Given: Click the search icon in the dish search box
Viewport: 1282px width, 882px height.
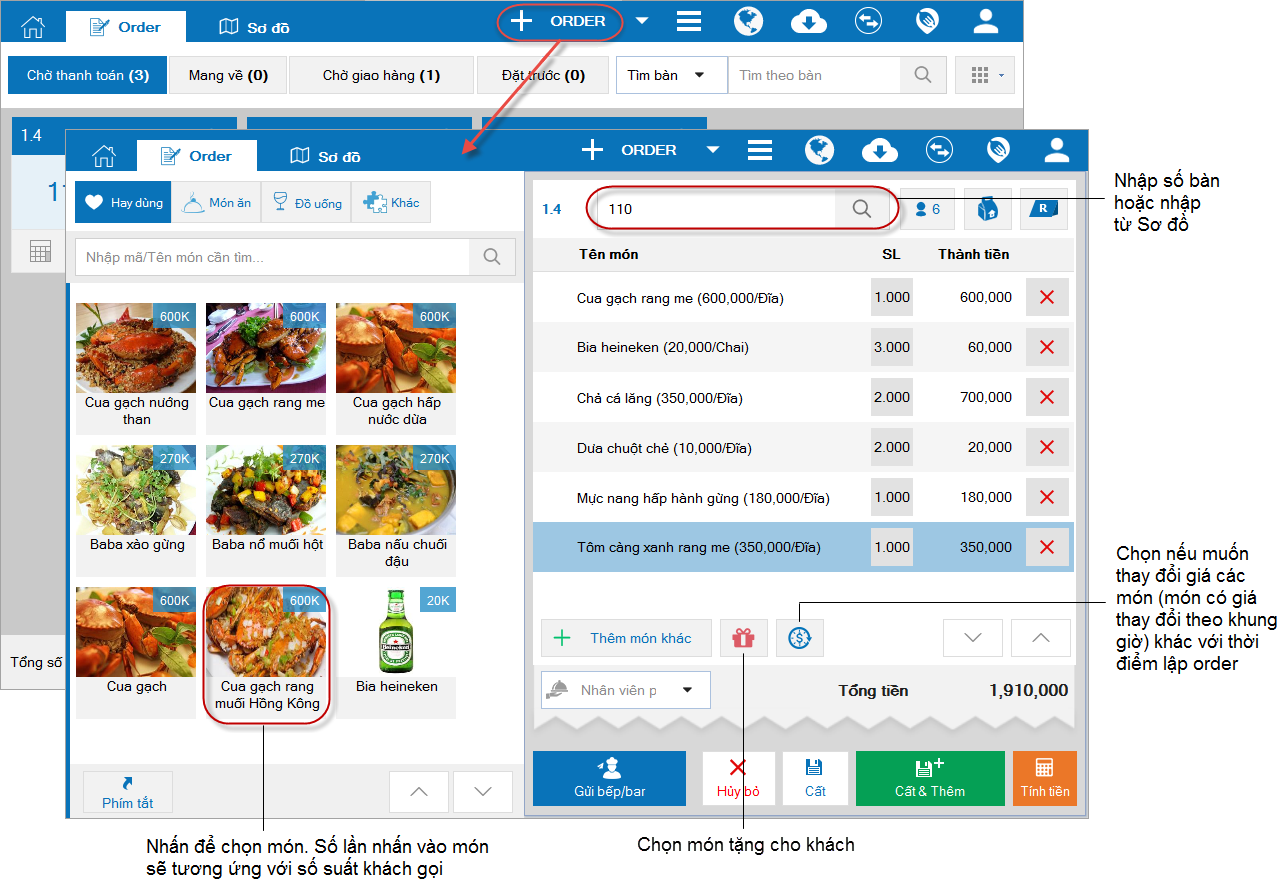Looking at the screenshot, I should [x=492, y=257].
